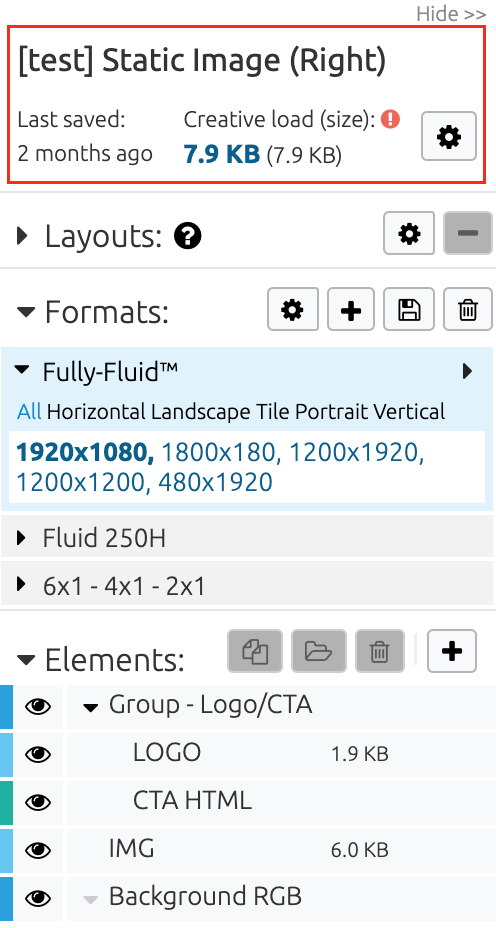Select the CTA HTML element row
This screenshot has width=496, height=928.
(x=281, y=802)
